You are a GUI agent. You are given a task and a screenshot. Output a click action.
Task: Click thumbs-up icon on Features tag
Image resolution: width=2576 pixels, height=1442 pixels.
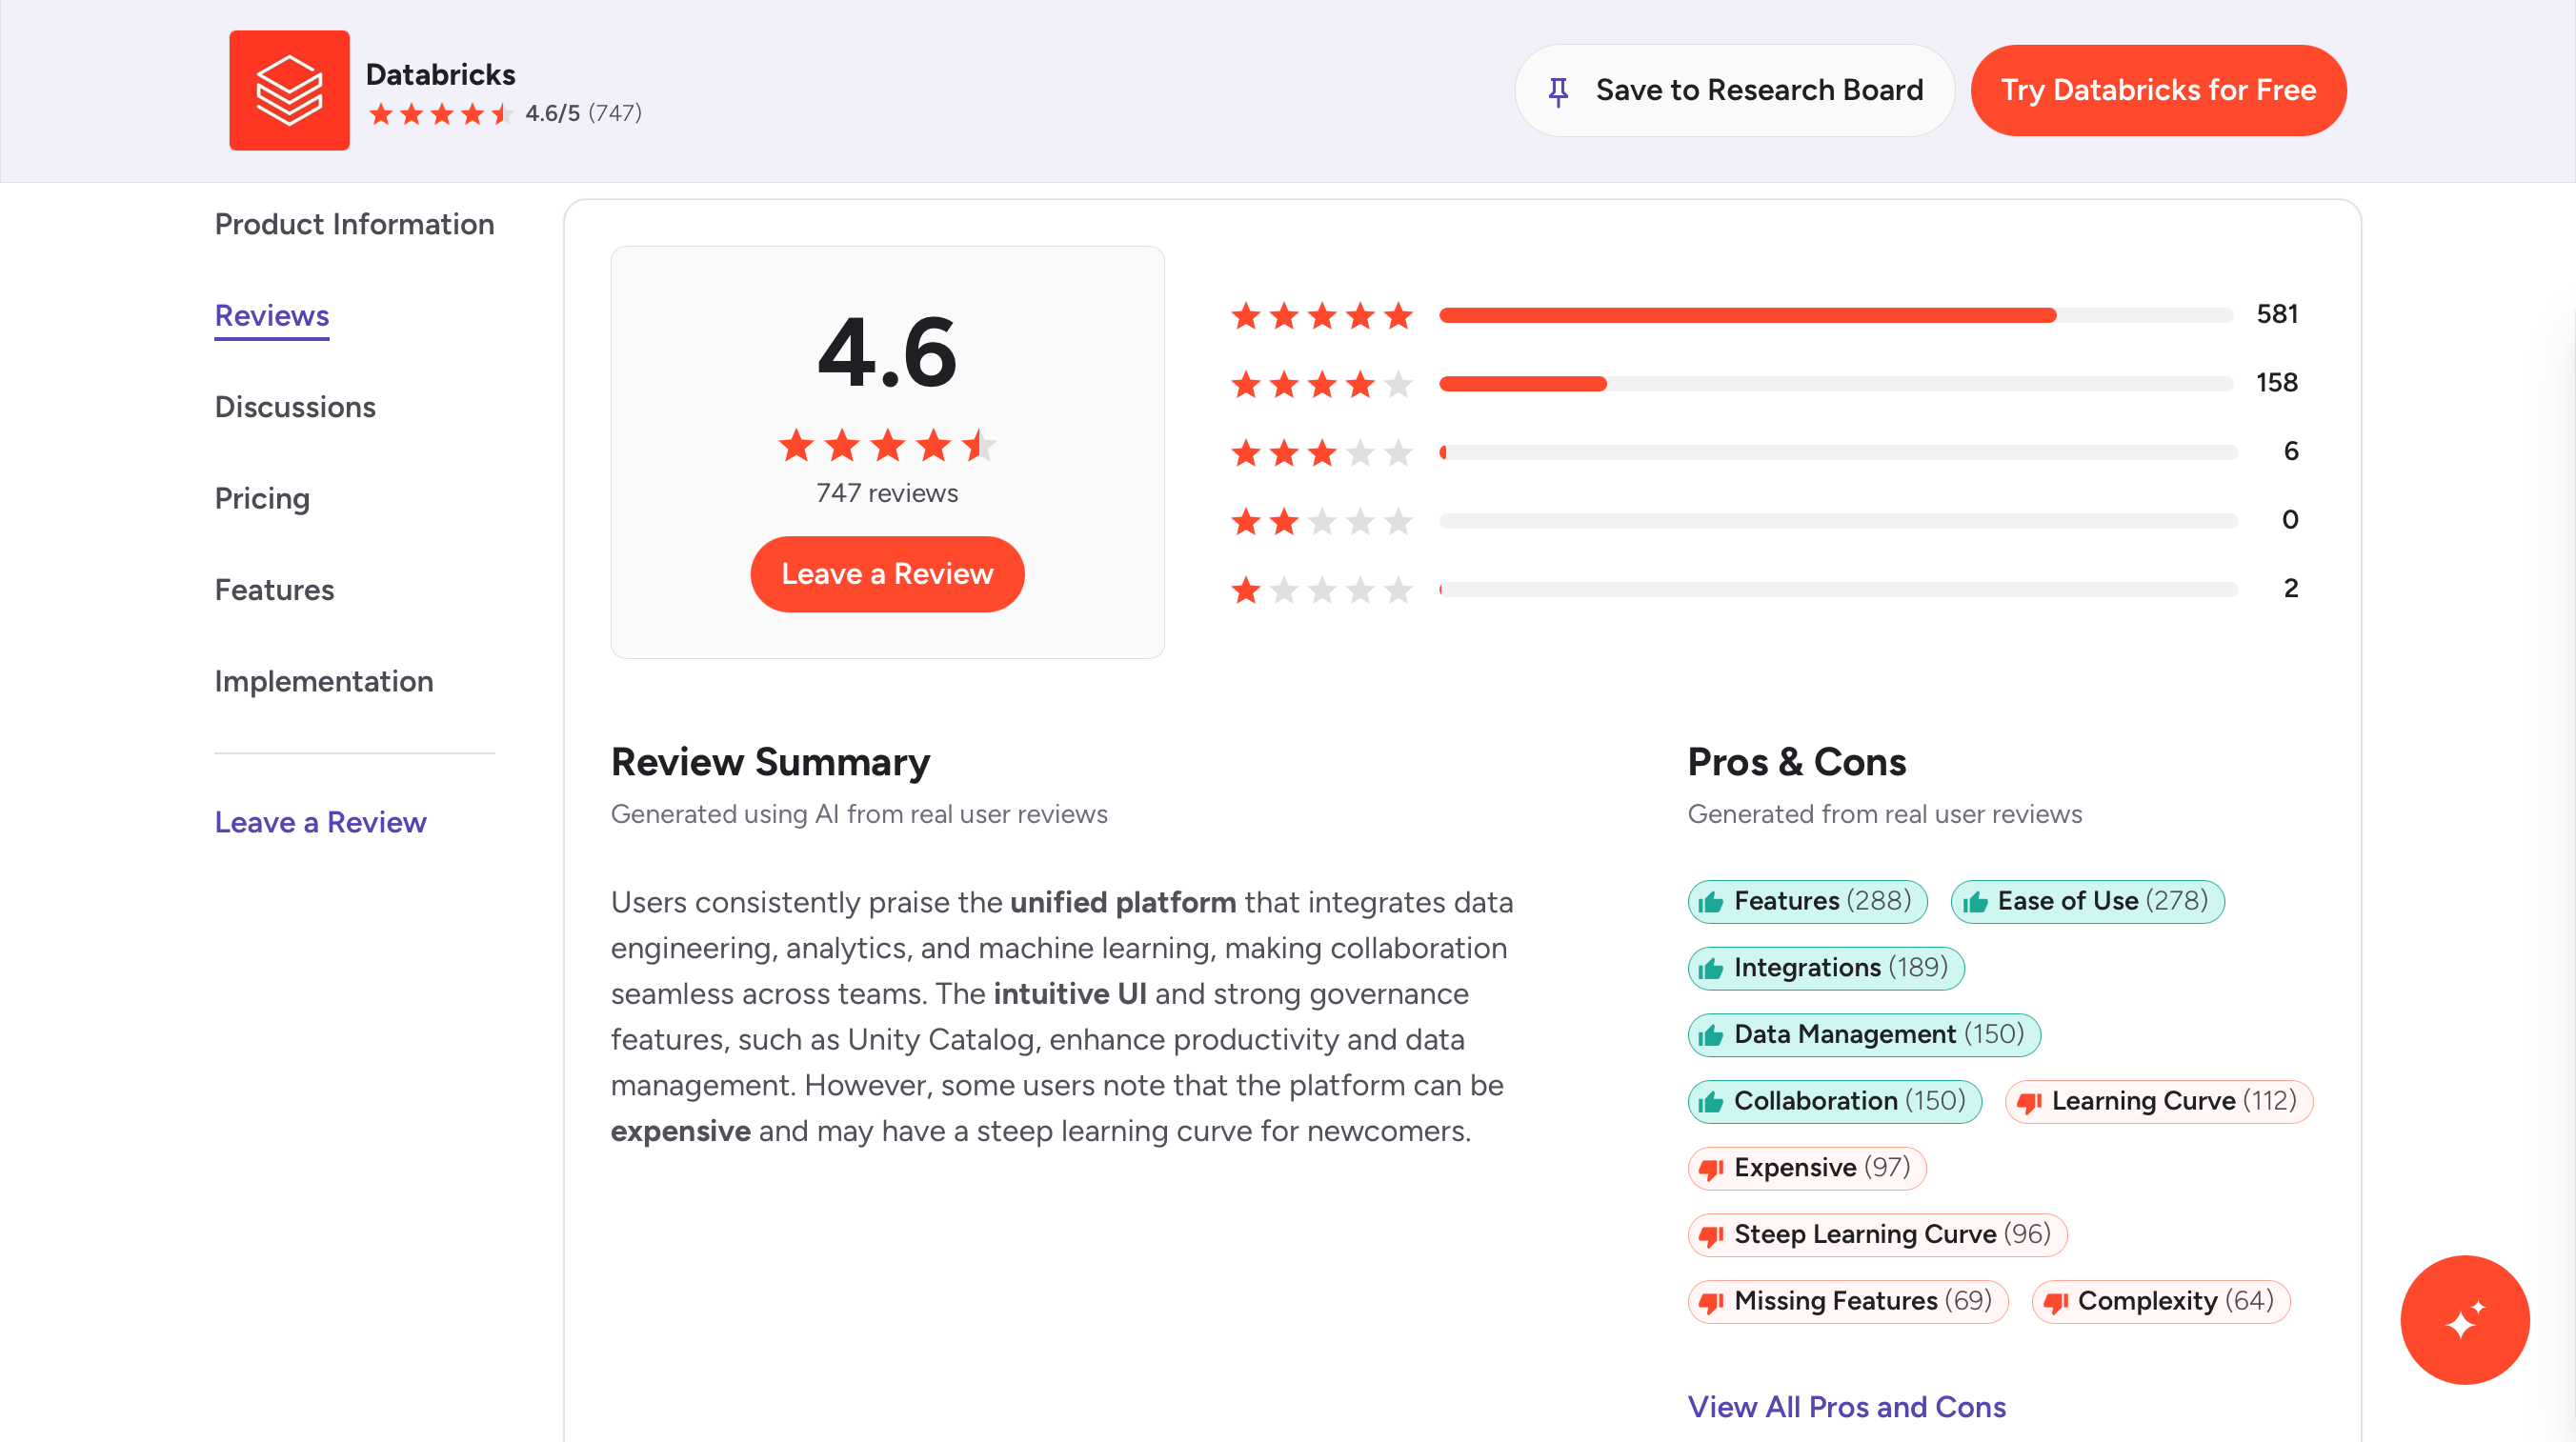(1711, 902)
